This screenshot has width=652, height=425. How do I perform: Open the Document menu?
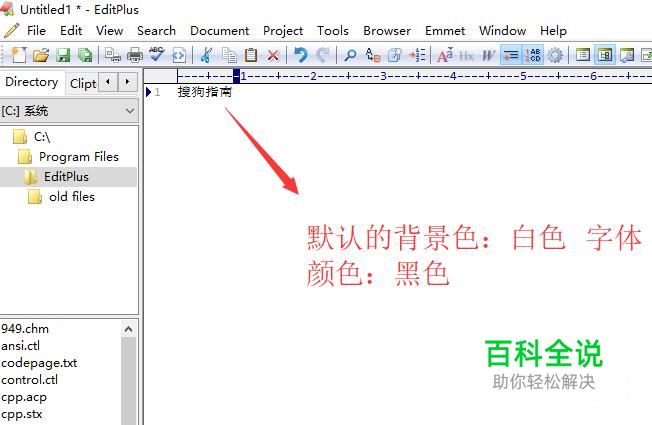click(220, 31)
